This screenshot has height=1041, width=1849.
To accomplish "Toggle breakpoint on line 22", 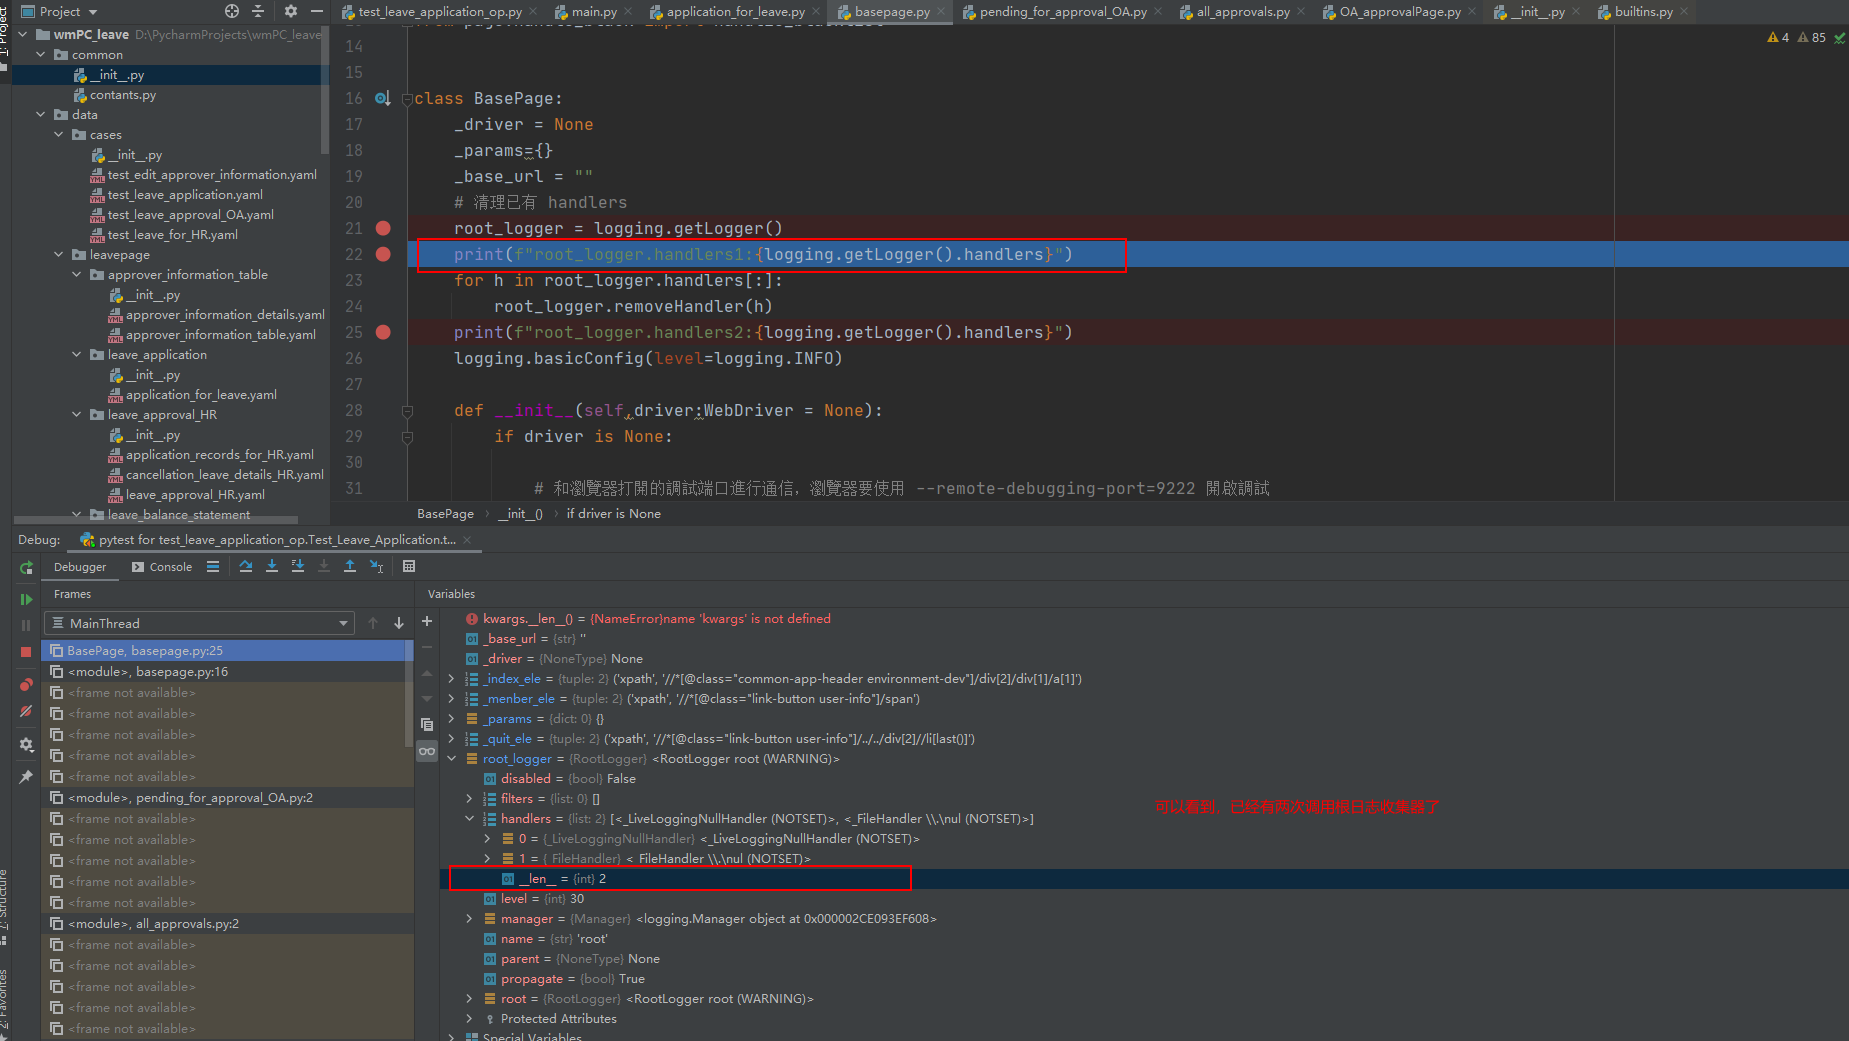I will click(x=383, y=254).
